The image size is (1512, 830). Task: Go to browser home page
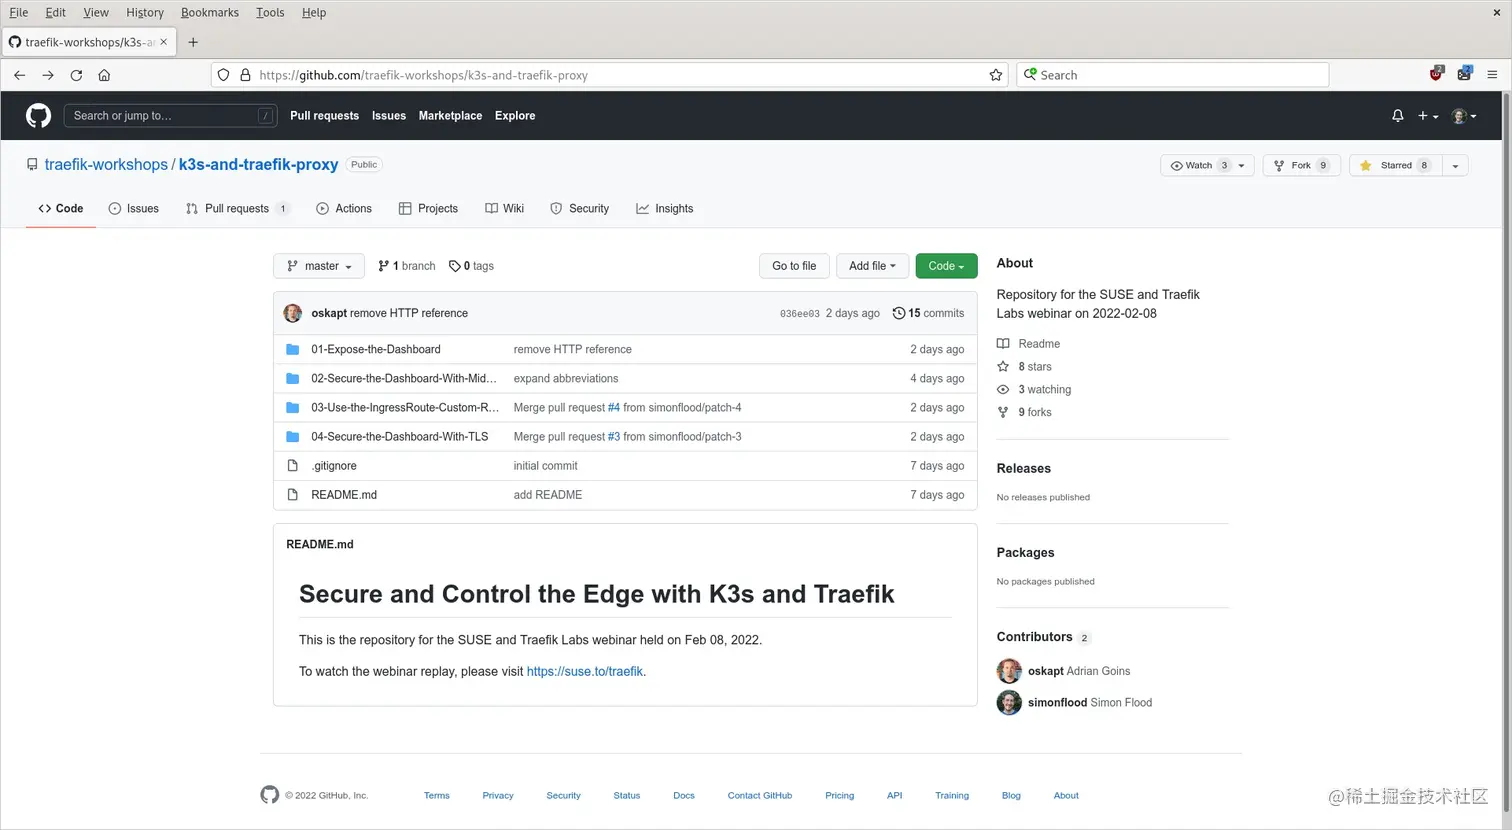click(x=104, y=75)
